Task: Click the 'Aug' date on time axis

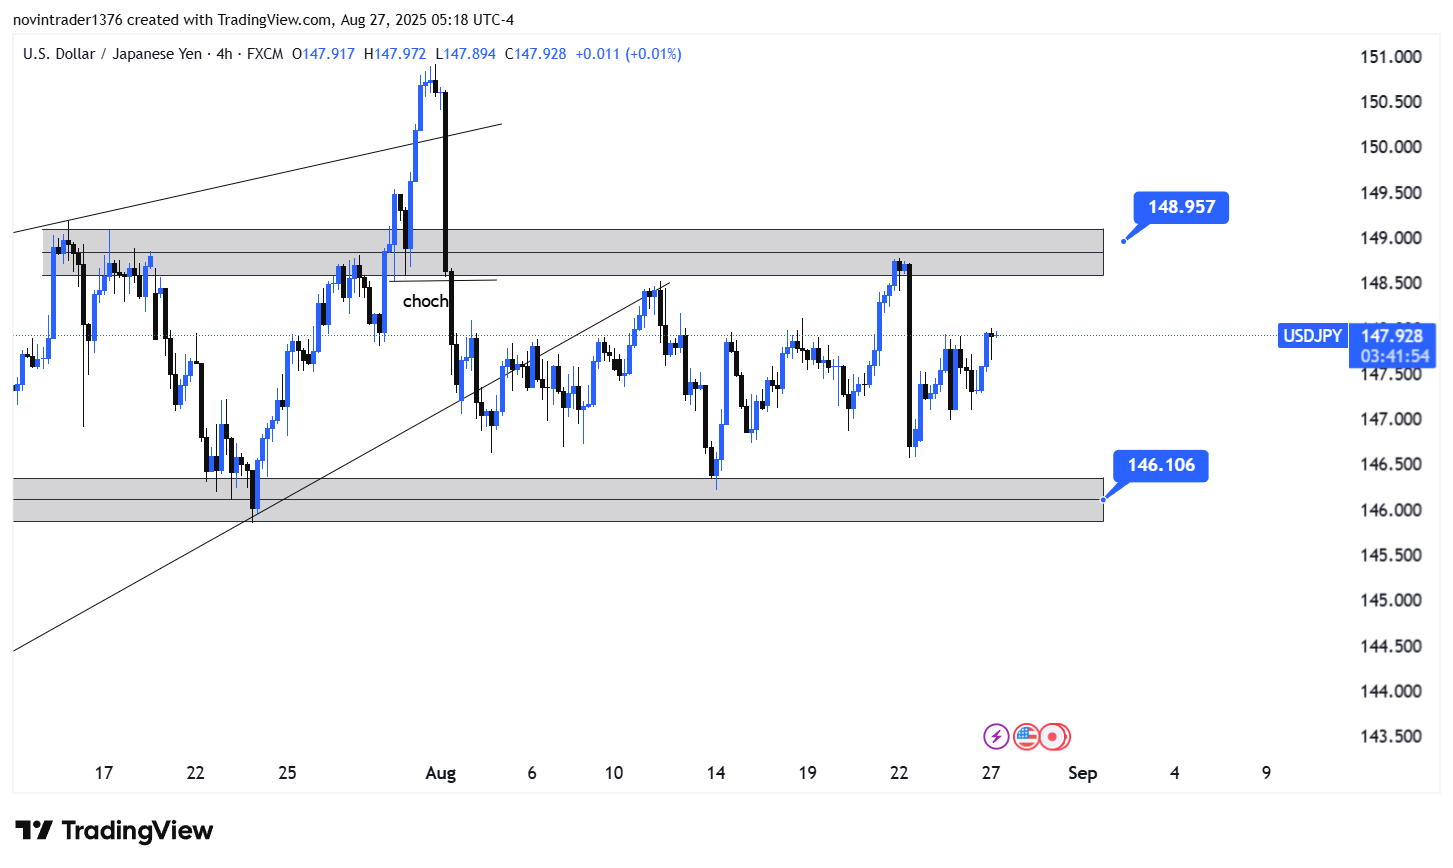Action: coord(440,773)
